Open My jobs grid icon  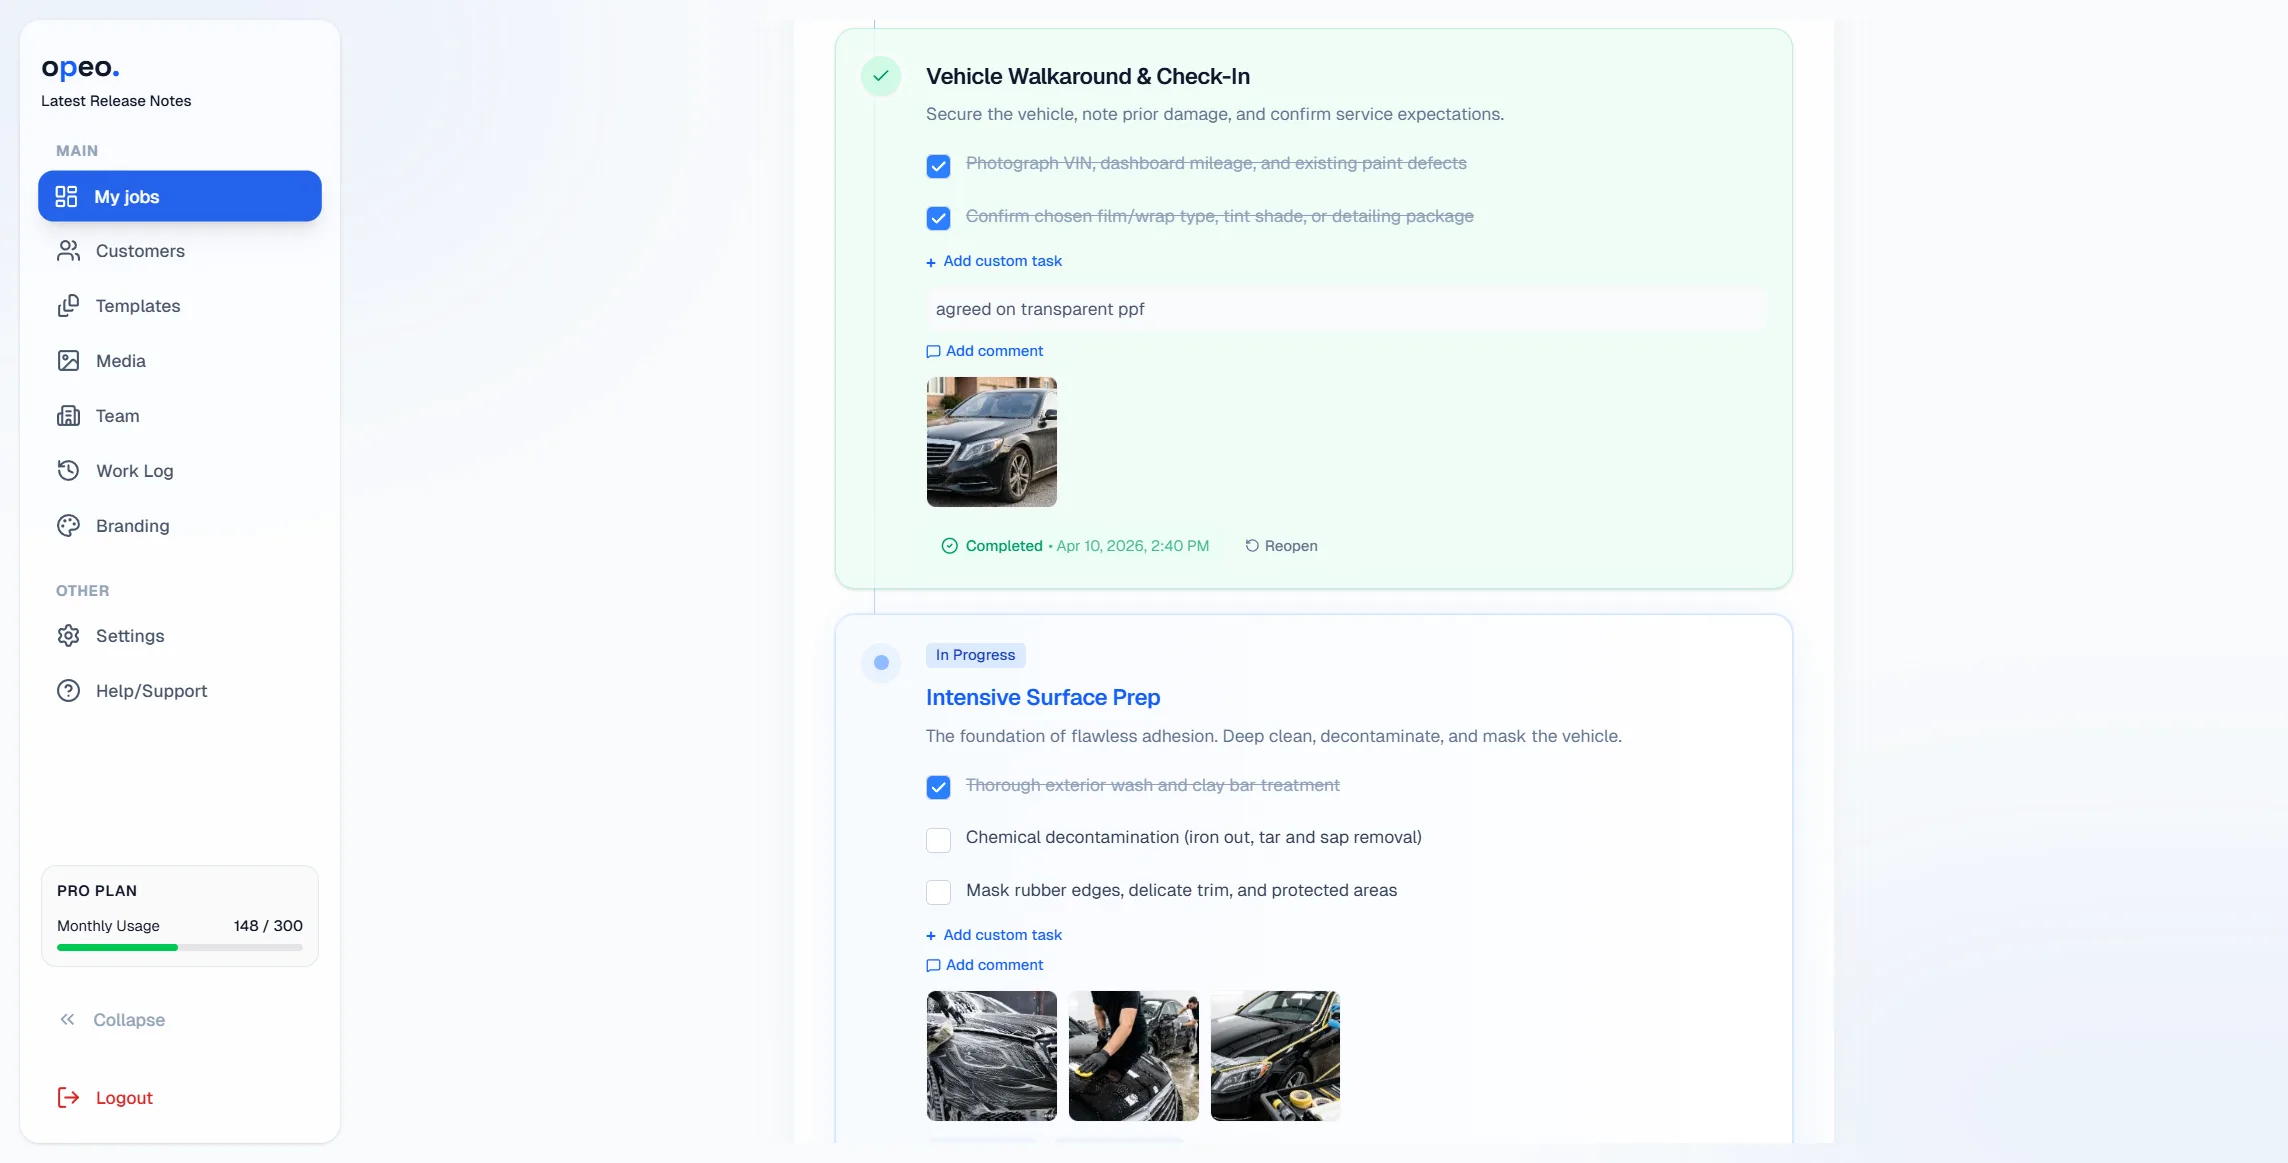tap(66, 196)
